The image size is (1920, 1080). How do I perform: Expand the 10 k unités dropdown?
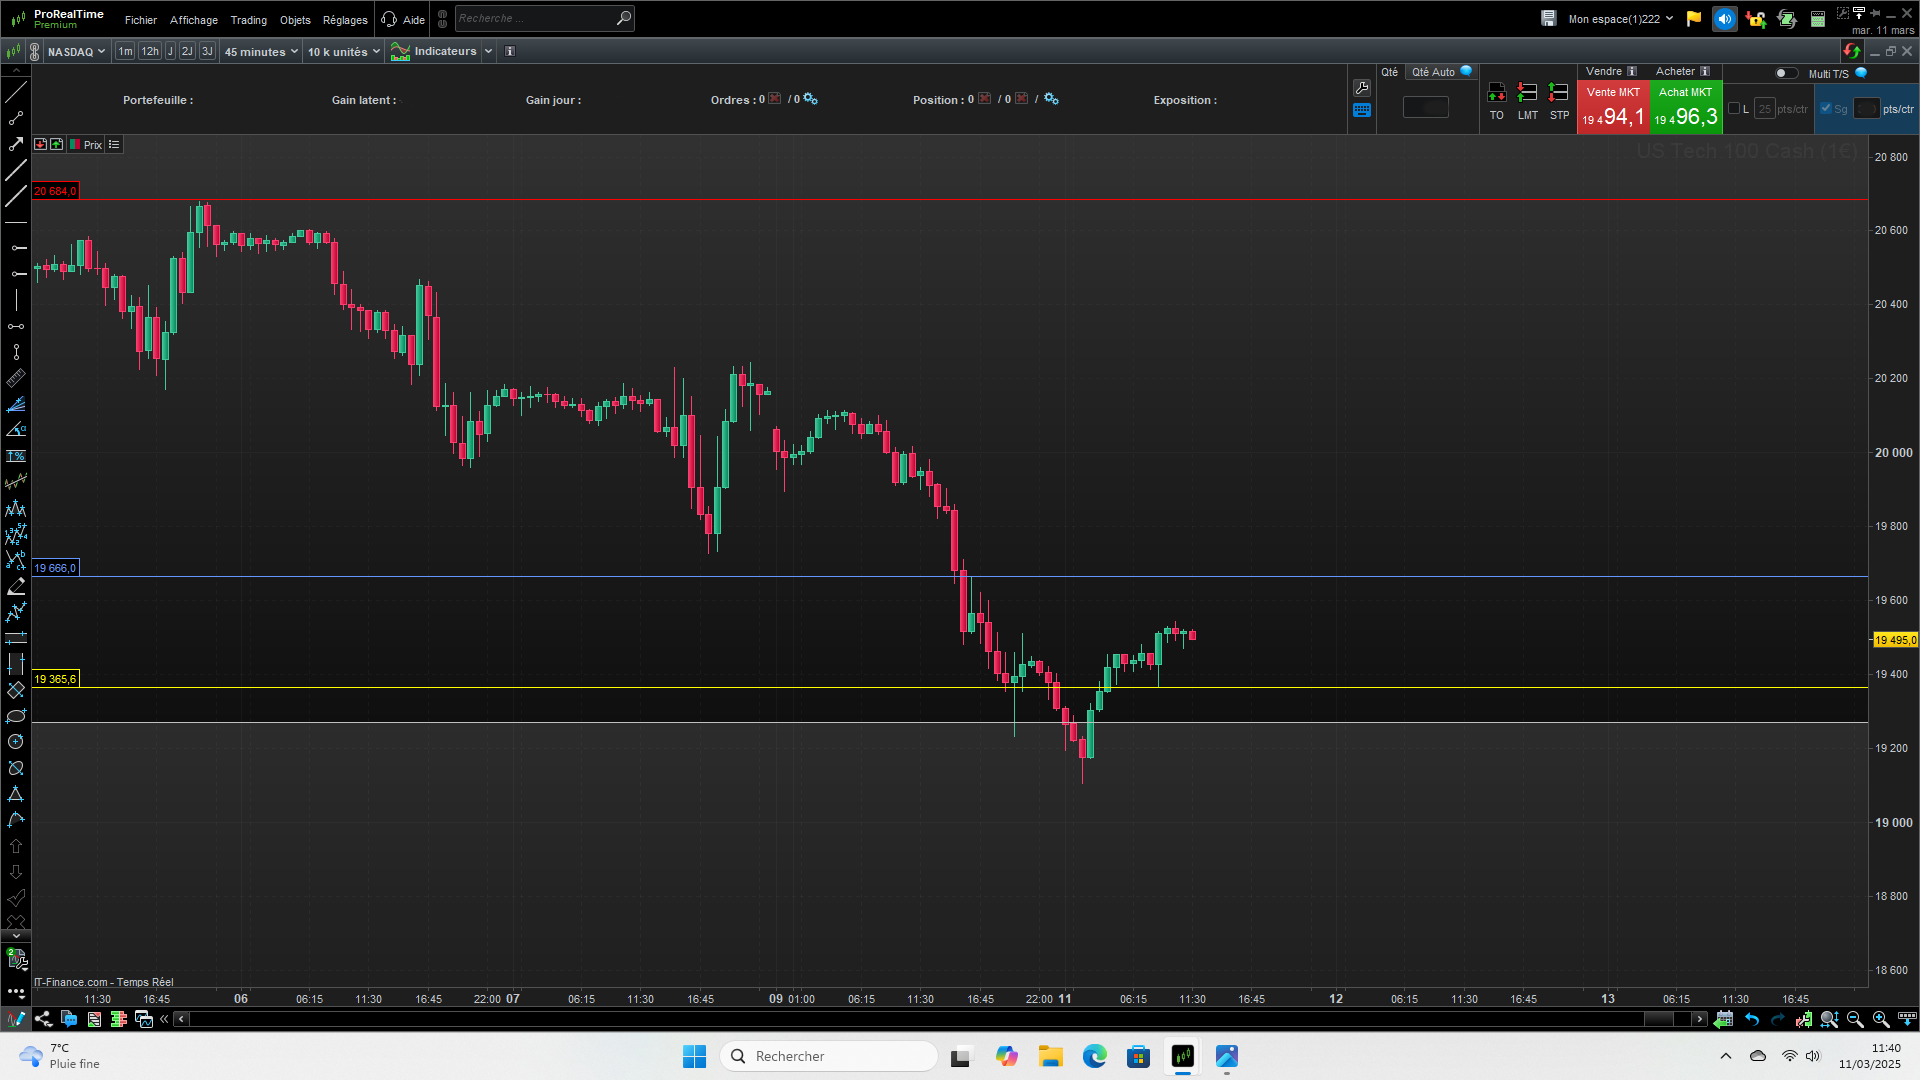click(x=343, y=52)
